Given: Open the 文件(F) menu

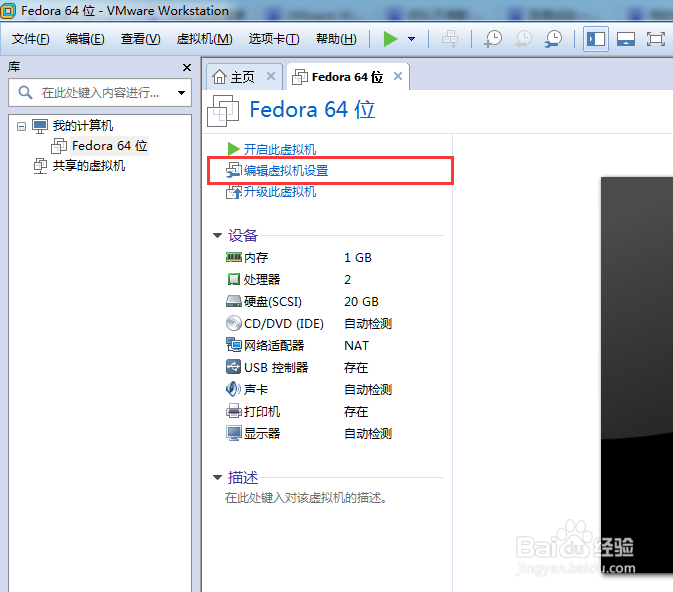Looking at the screenshot, I should (30, 39).
